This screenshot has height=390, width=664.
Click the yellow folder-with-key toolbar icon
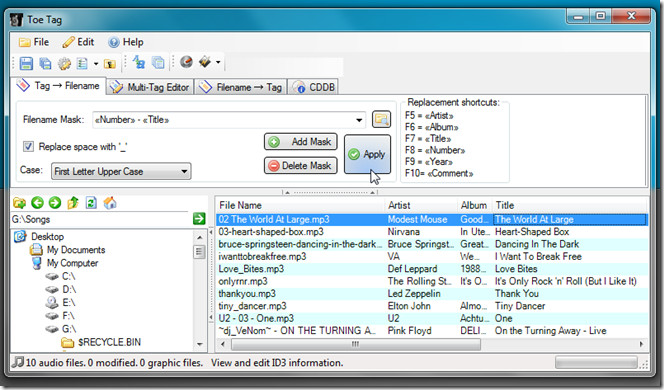[x=110, y=64]
